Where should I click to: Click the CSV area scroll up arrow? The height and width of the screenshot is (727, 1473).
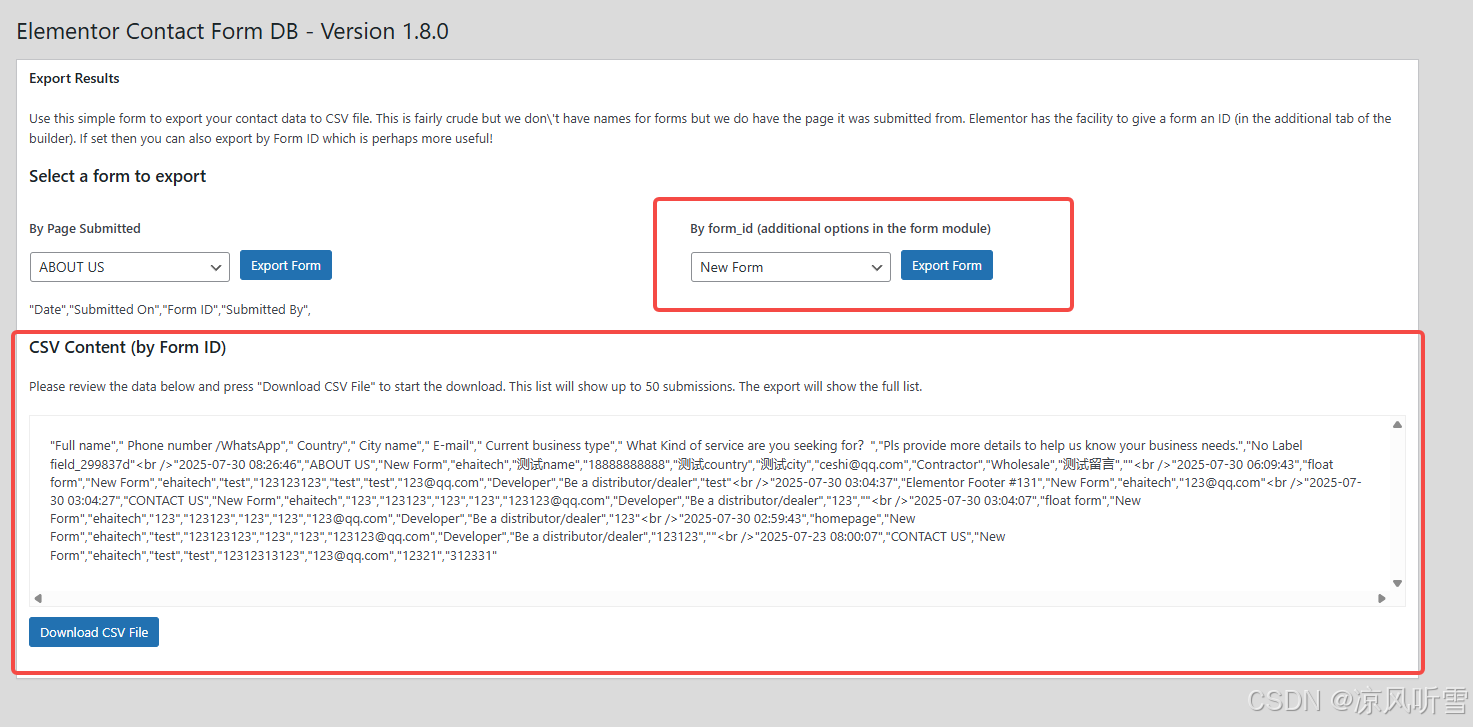pos(1397,425)
